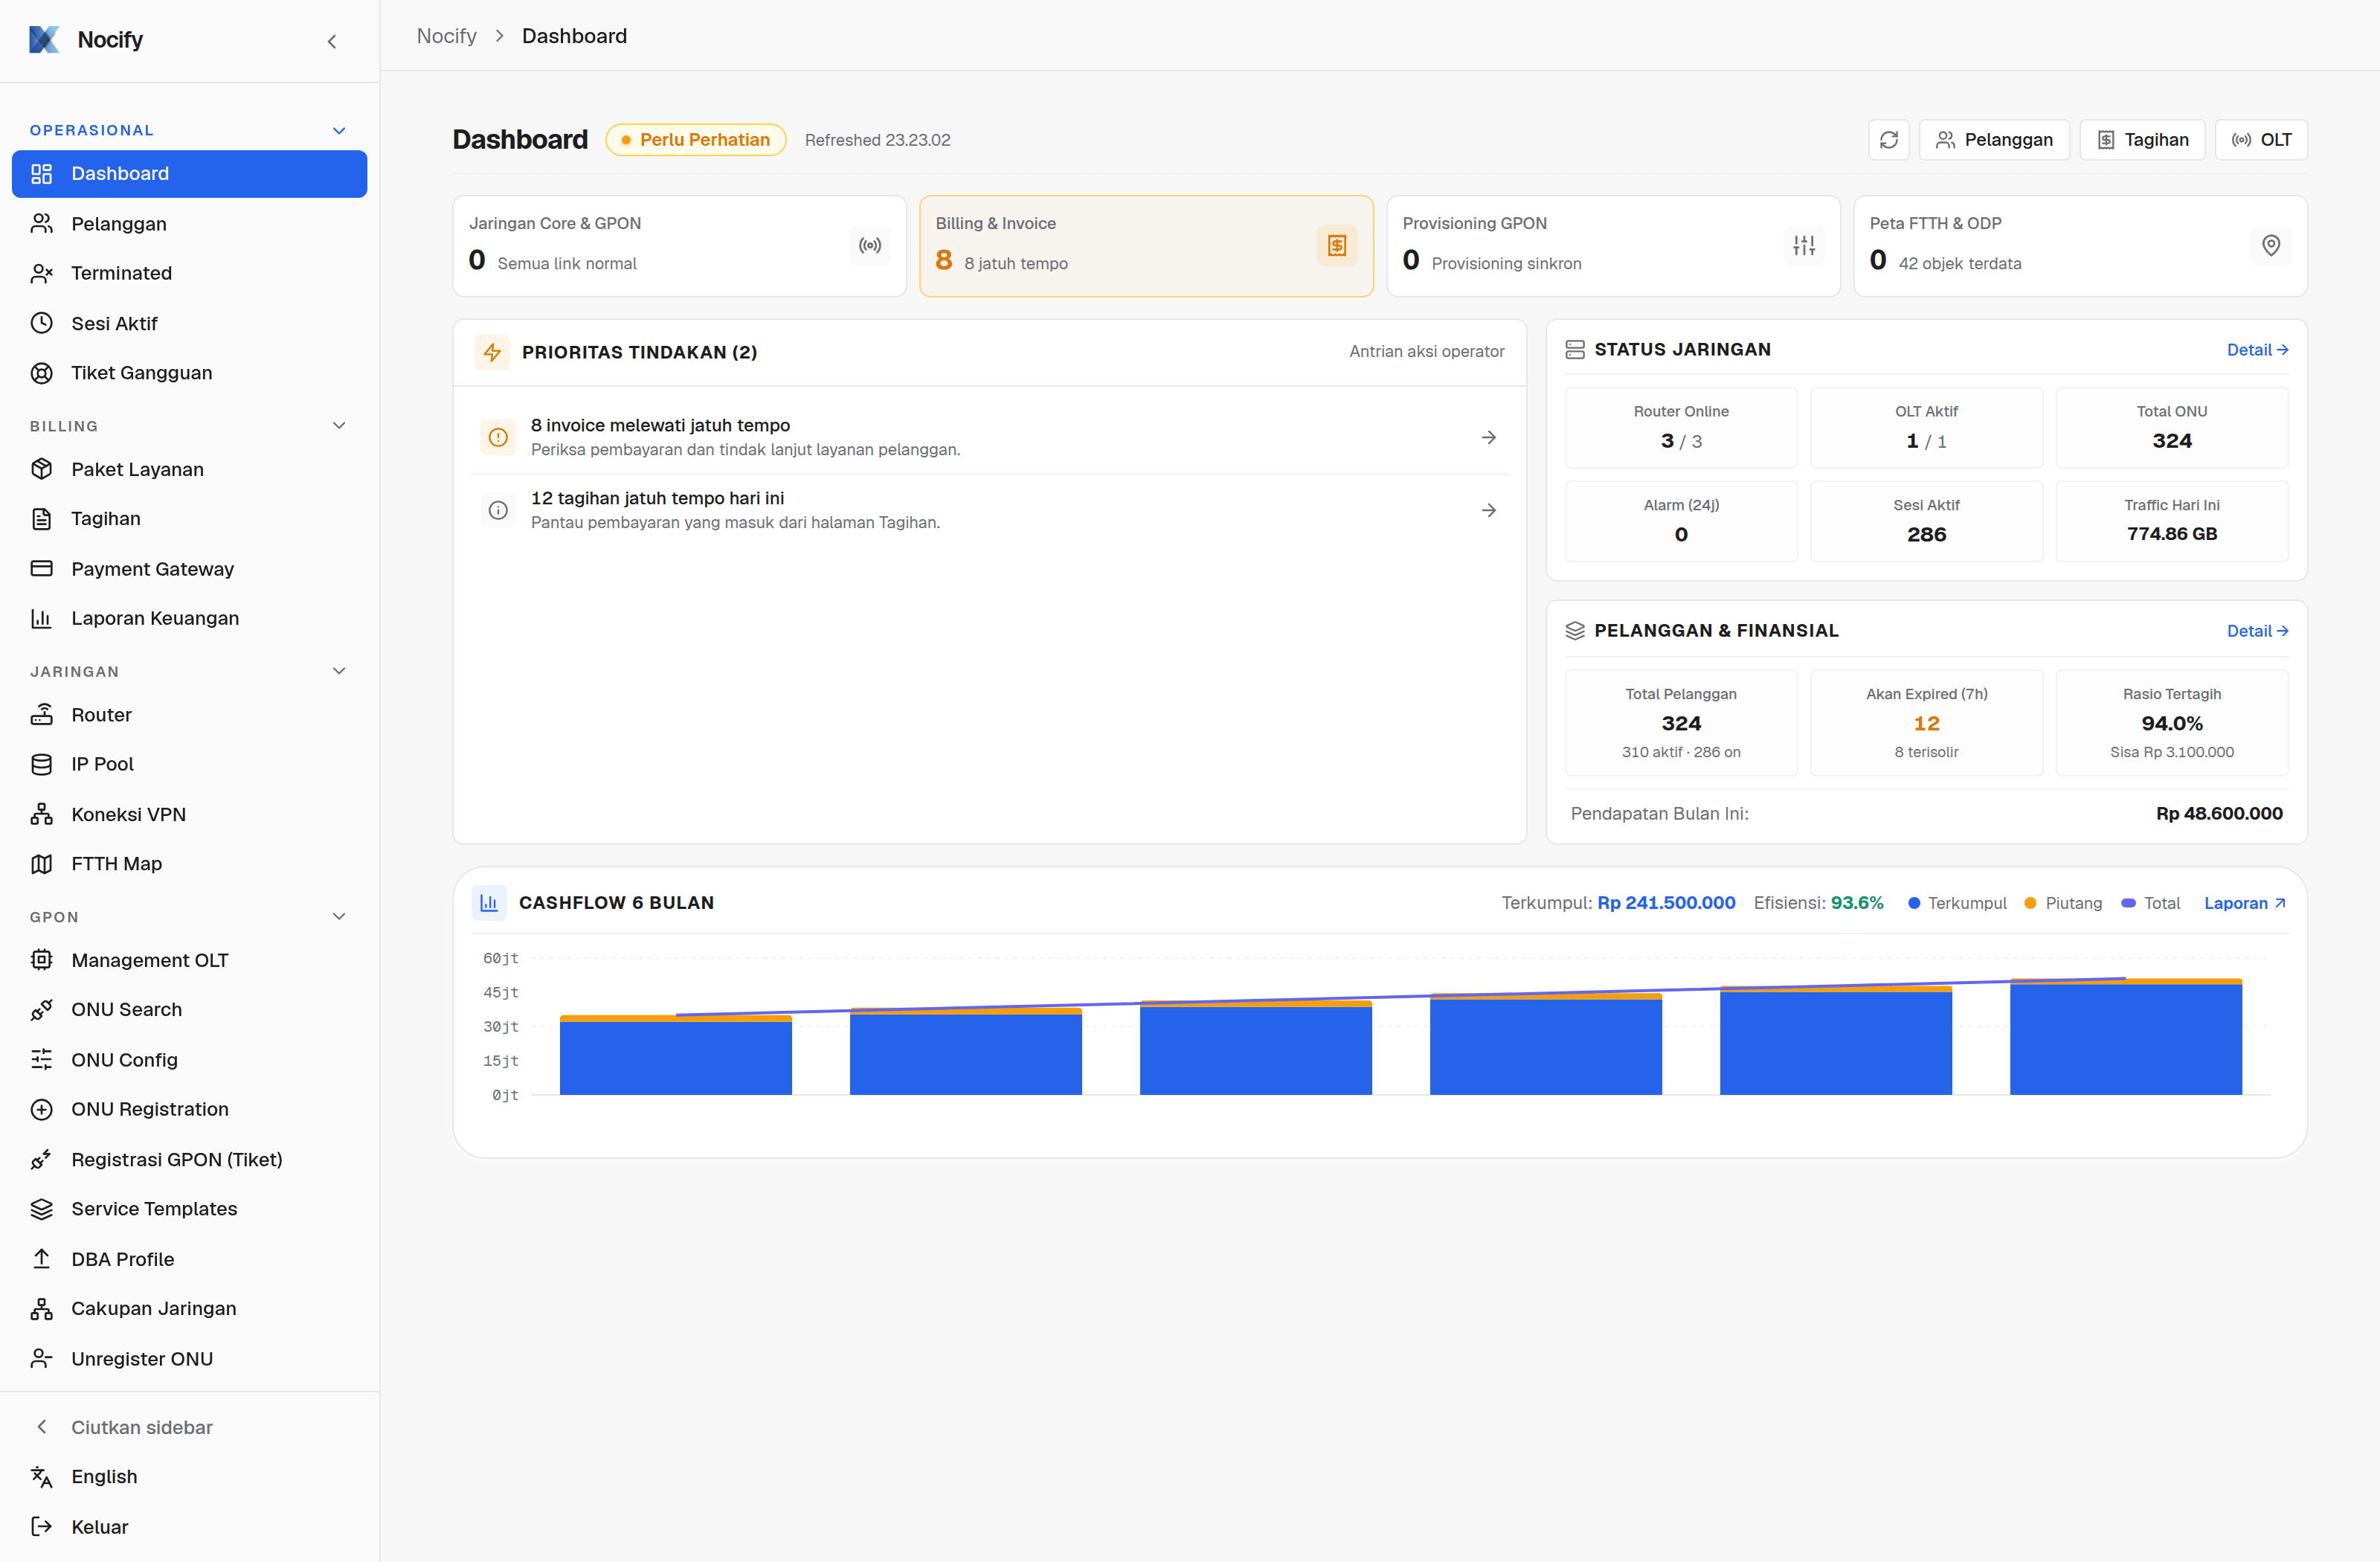Viewport: 2380px width, 1562px height.
Task: Click the Tagihan header button
Action: tap(2142, 140)
